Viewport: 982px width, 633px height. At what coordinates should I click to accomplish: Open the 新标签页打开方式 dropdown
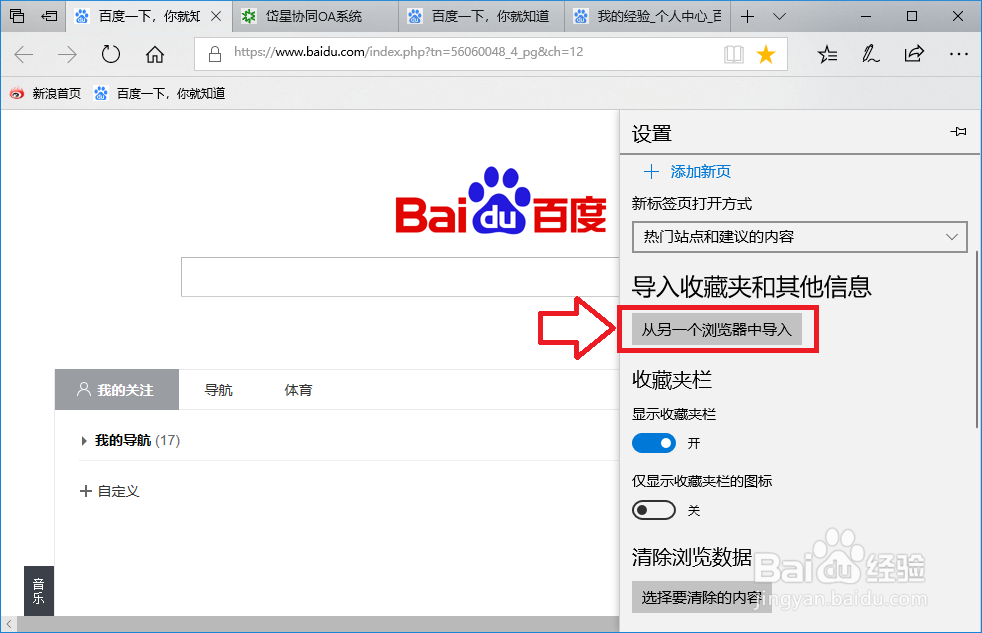(800, 237)
